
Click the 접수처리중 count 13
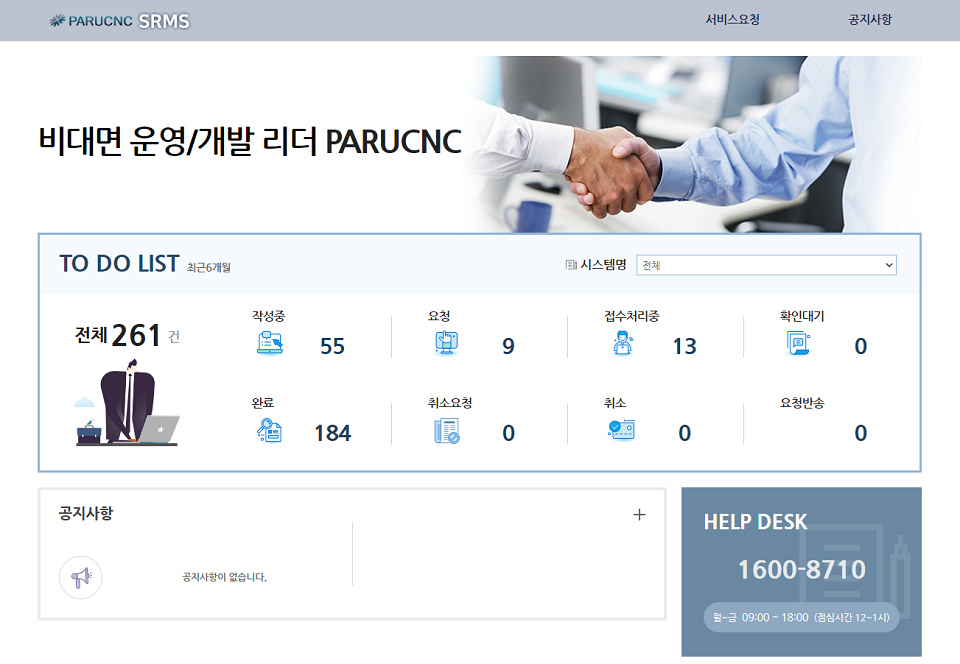tap(684, 346)
